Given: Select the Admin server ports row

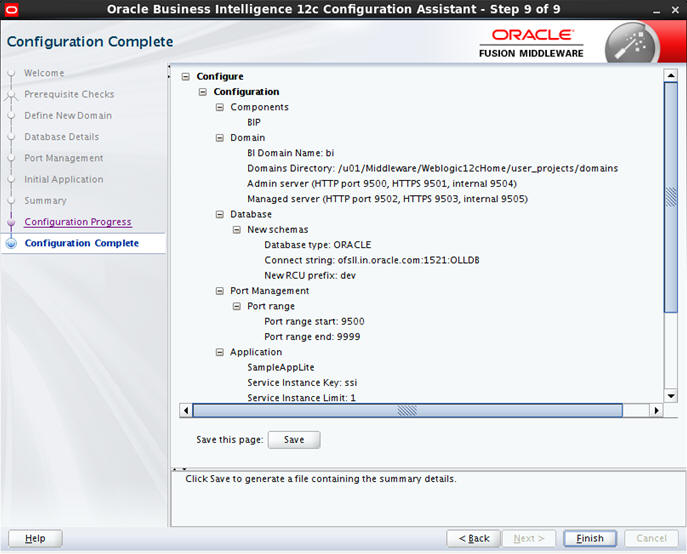Looking at the screenshot, I should point(382,184).
